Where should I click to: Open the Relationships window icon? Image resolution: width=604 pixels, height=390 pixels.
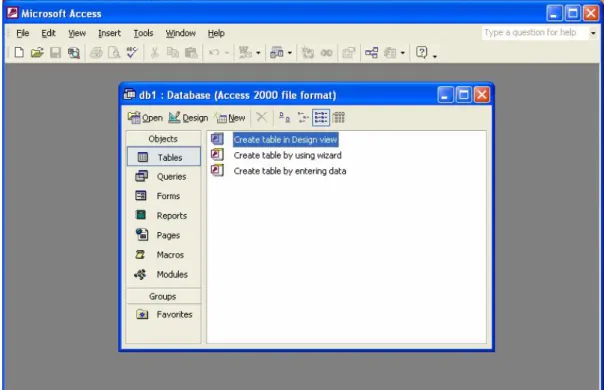point(371,52)
